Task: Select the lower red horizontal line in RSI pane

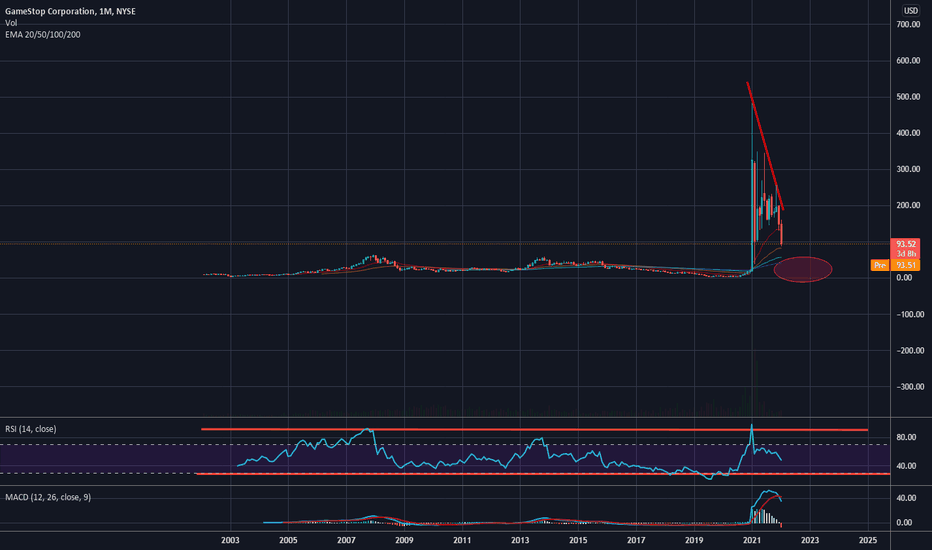Action: pos(543,474)
